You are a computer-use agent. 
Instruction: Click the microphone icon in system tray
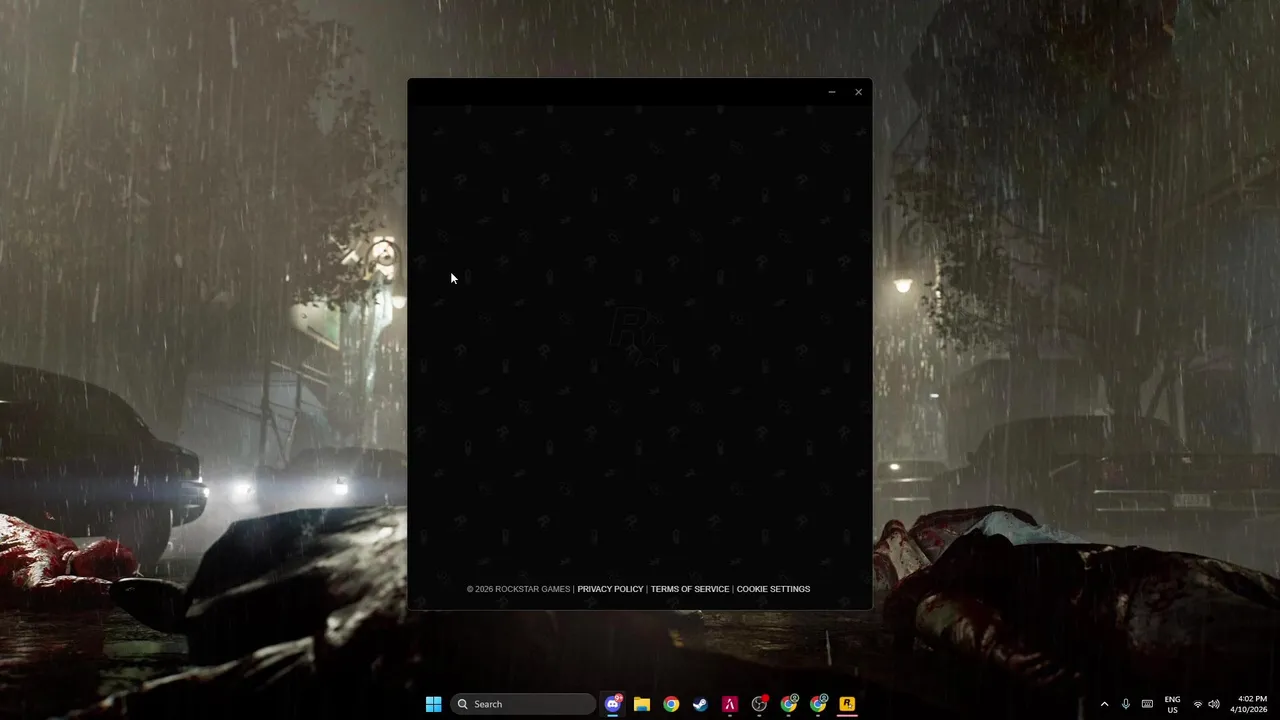[1126, 704]
